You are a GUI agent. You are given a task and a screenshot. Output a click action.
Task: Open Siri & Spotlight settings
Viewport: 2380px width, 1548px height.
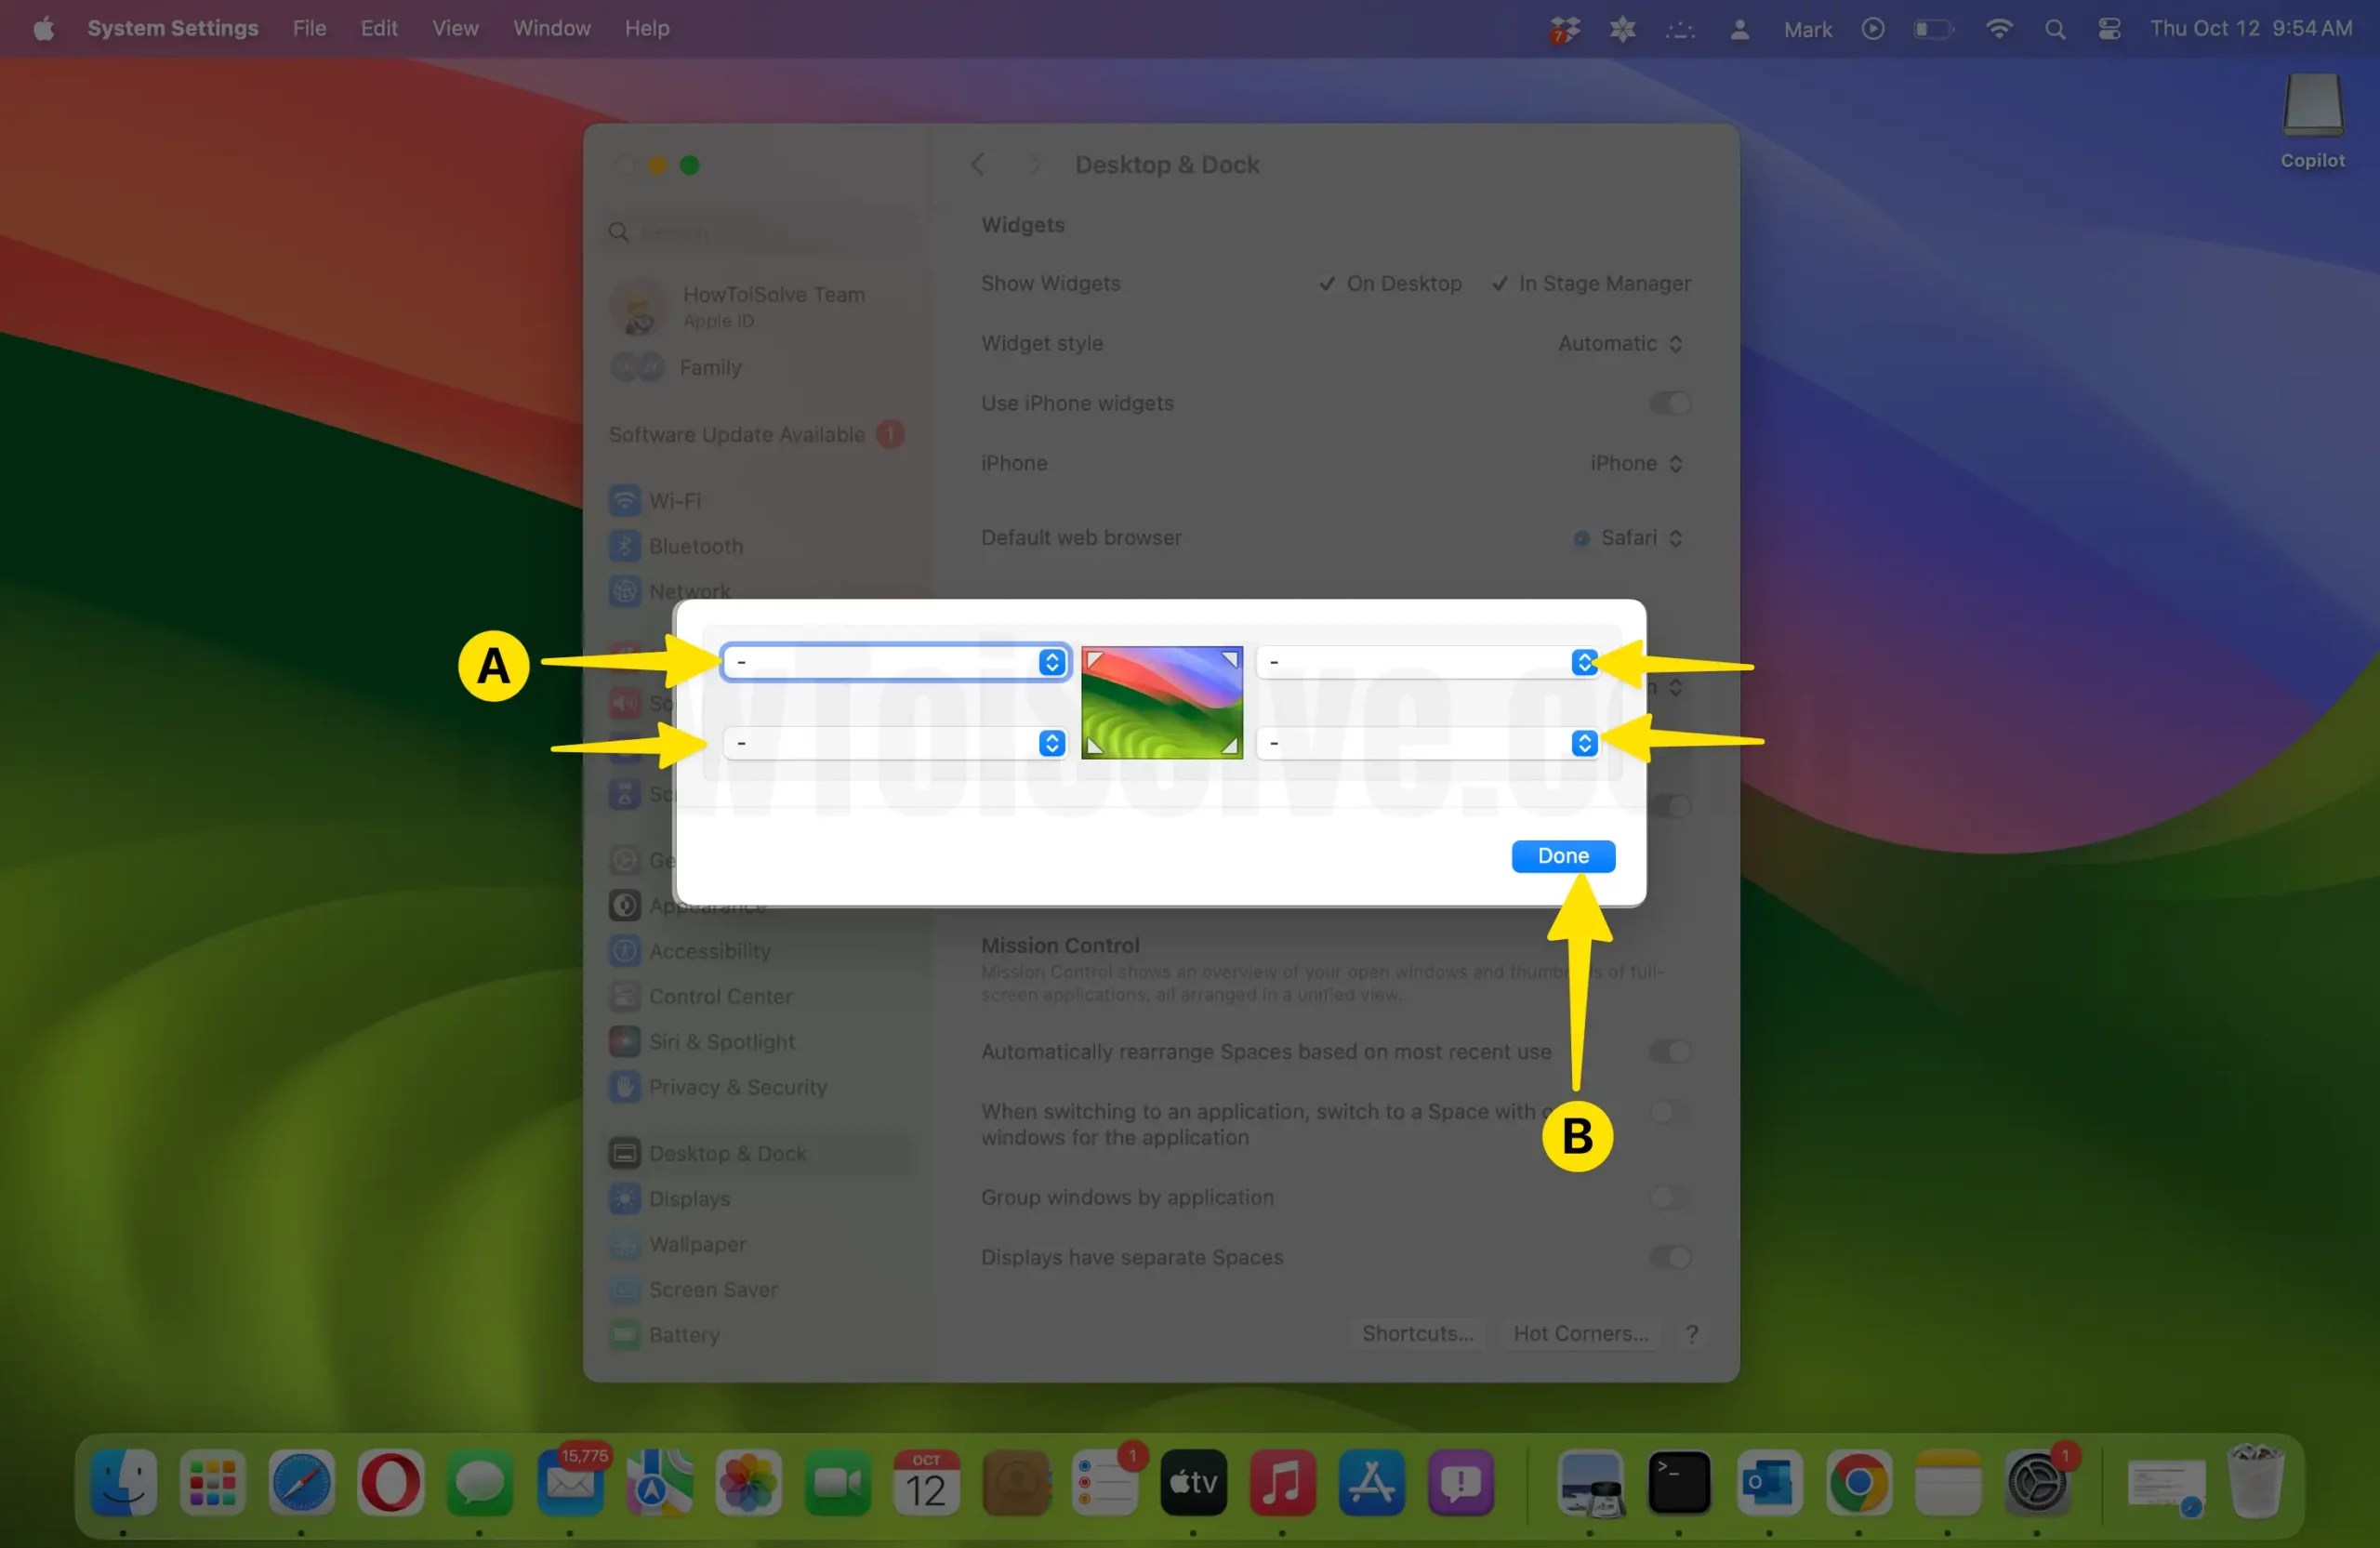point(722,1041)
